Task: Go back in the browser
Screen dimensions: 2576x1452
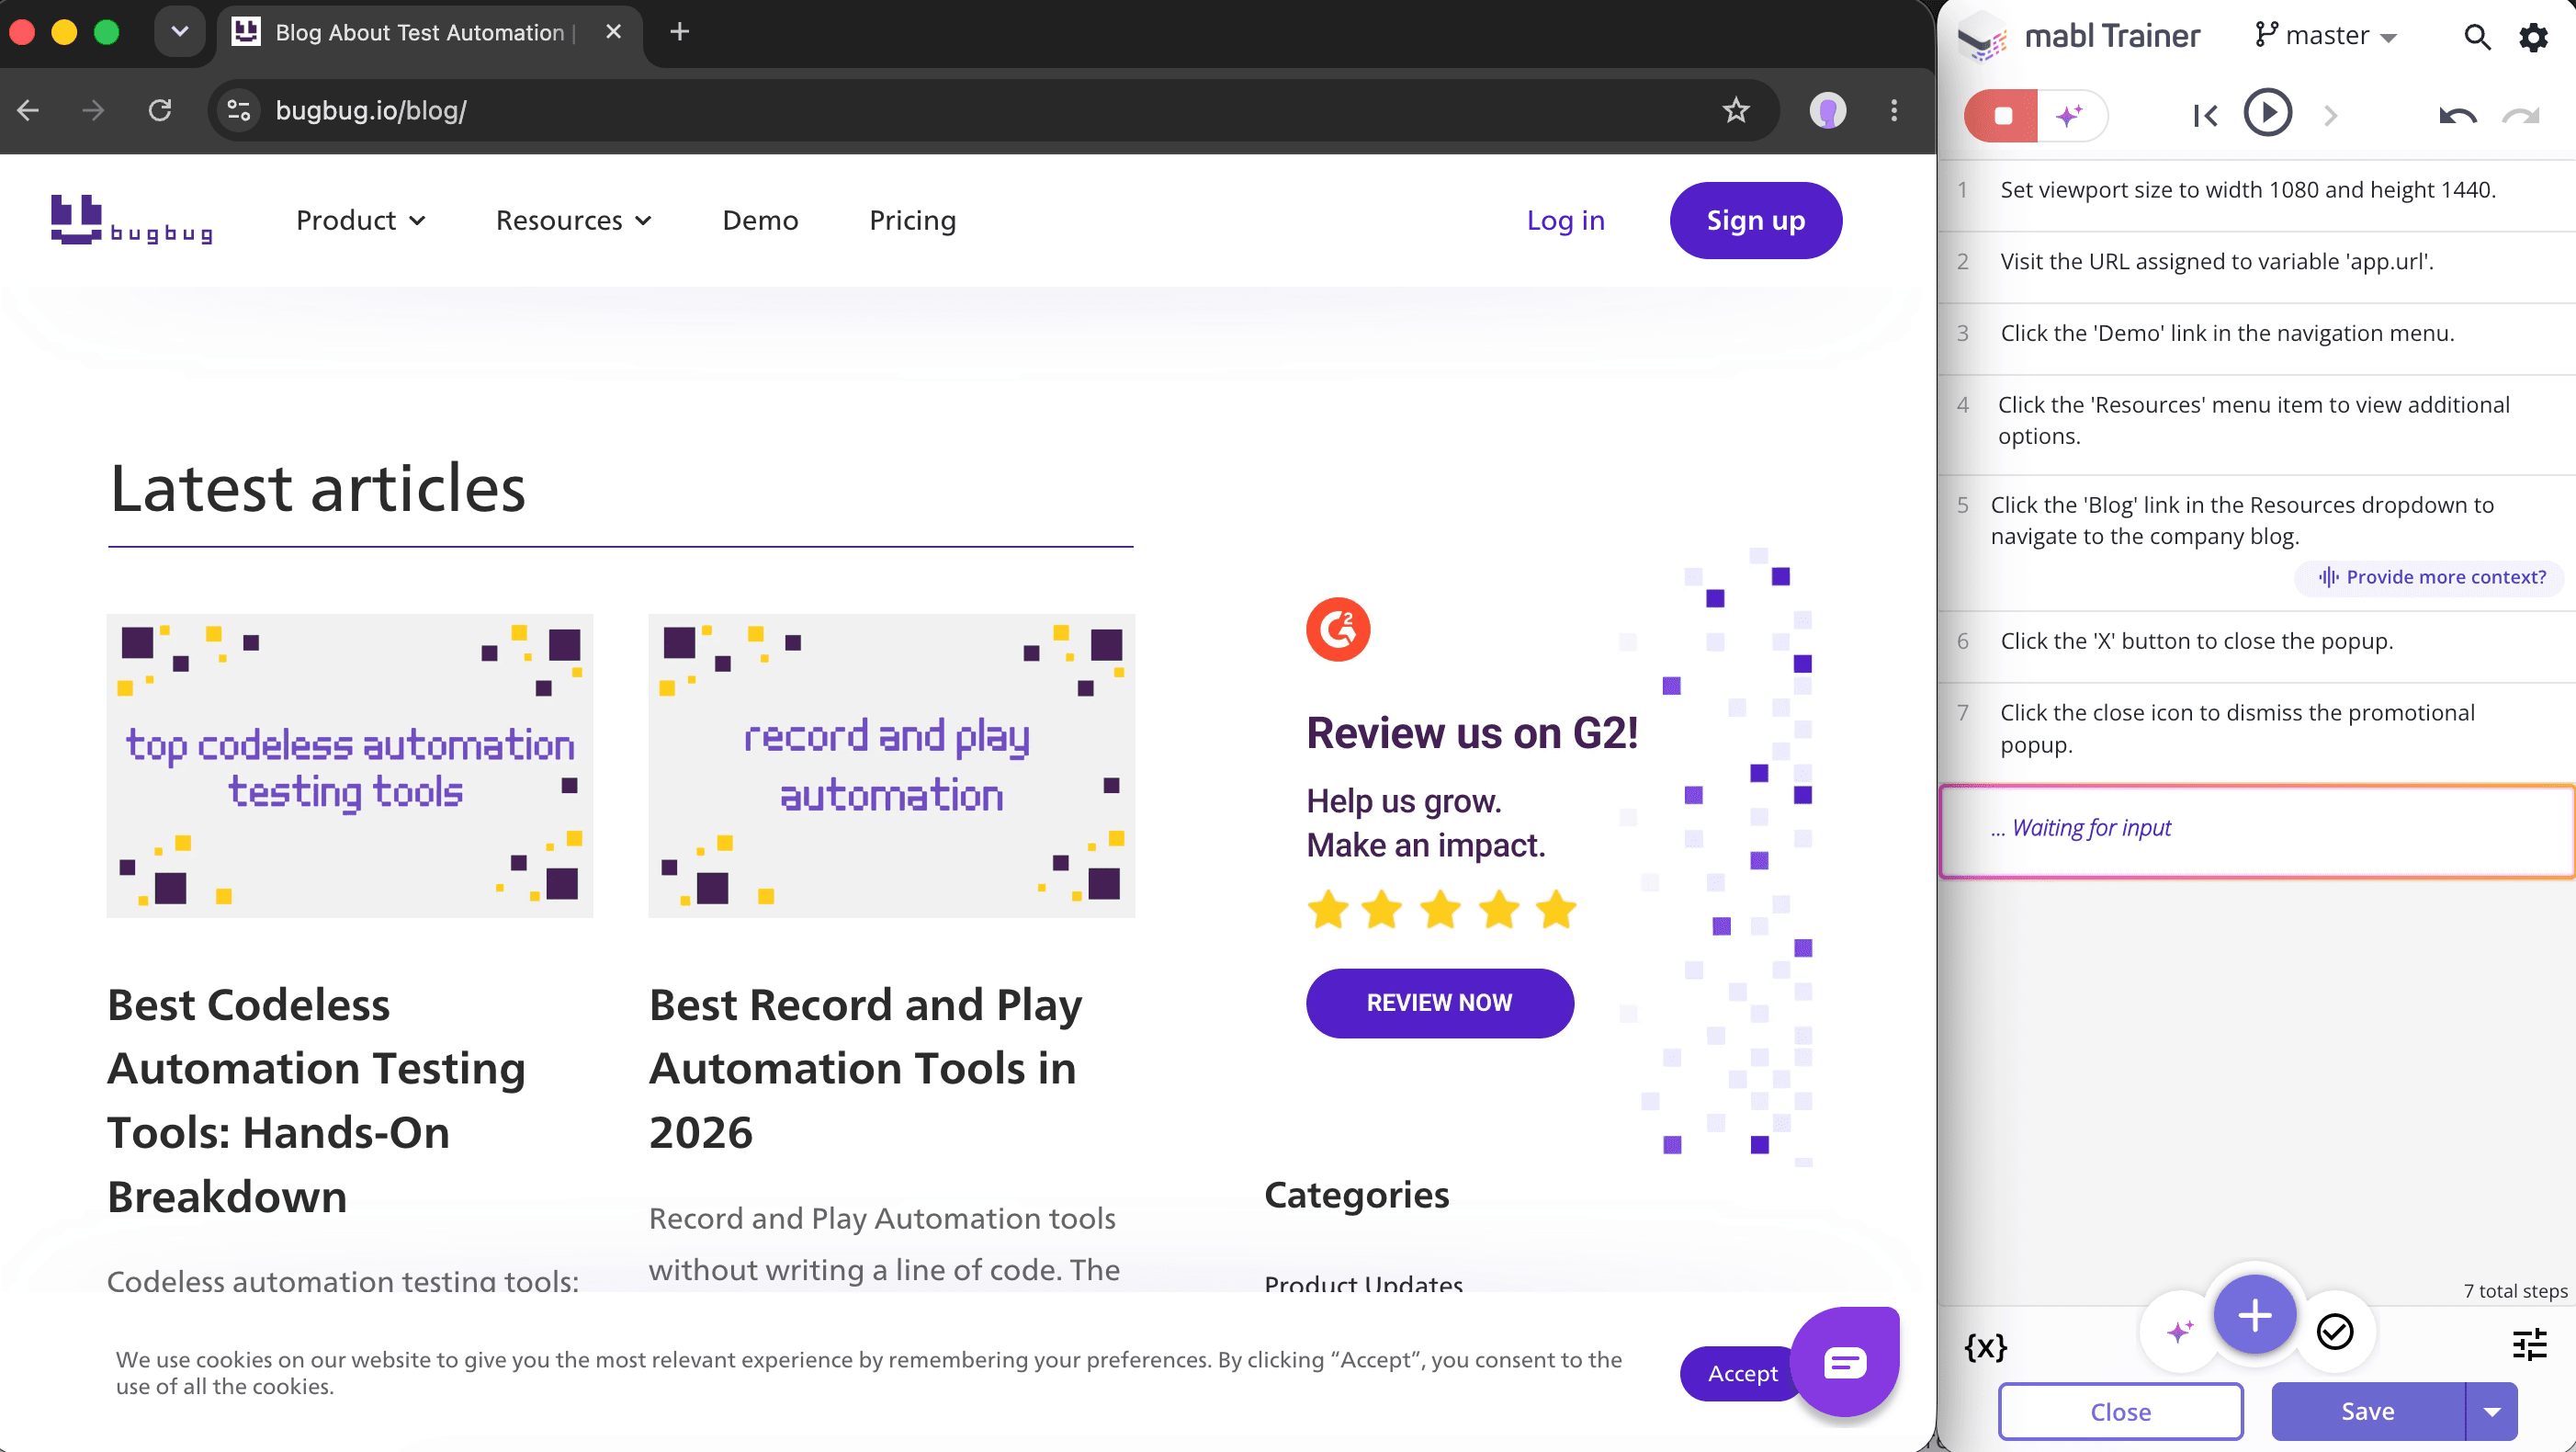Action: [28, 110]
